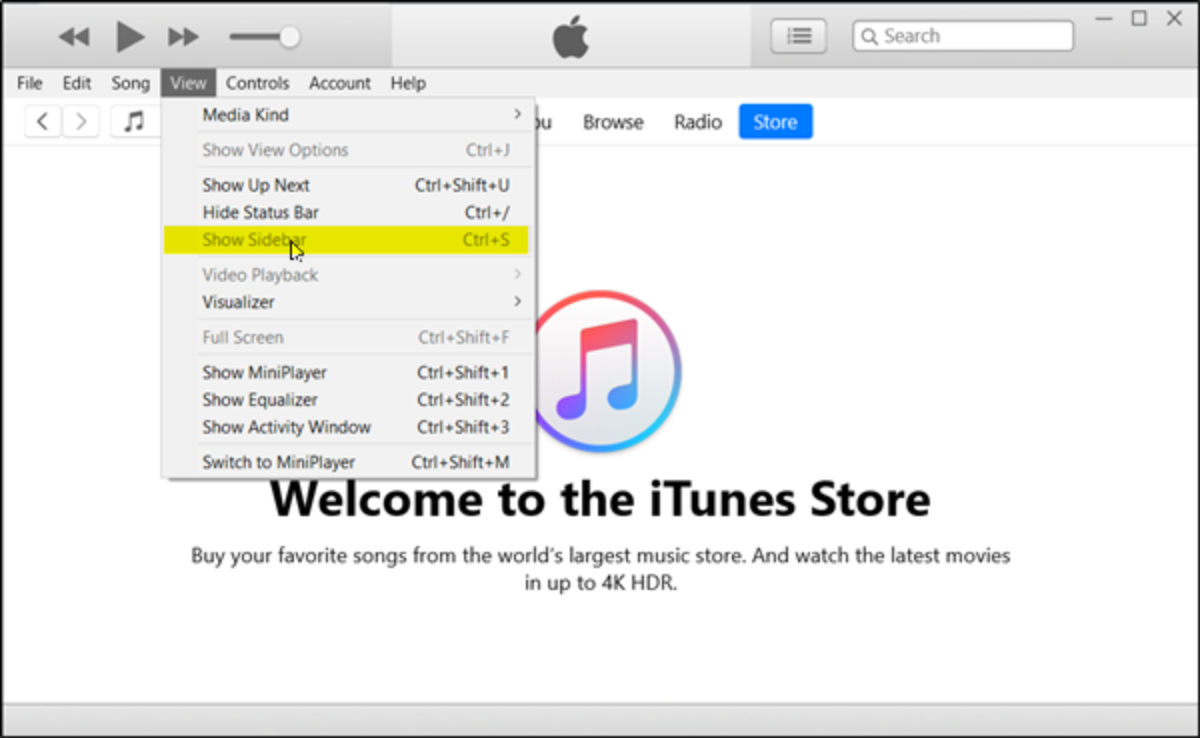This screenshot has width=1200, height=738.
Task: Maximize the iTunes window
Action: (1139, 18)
